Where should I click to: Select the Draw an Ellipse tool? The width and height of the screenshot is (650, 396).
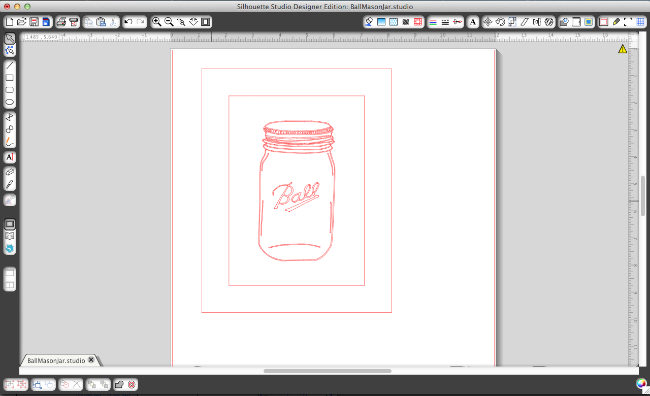point(10,102)
